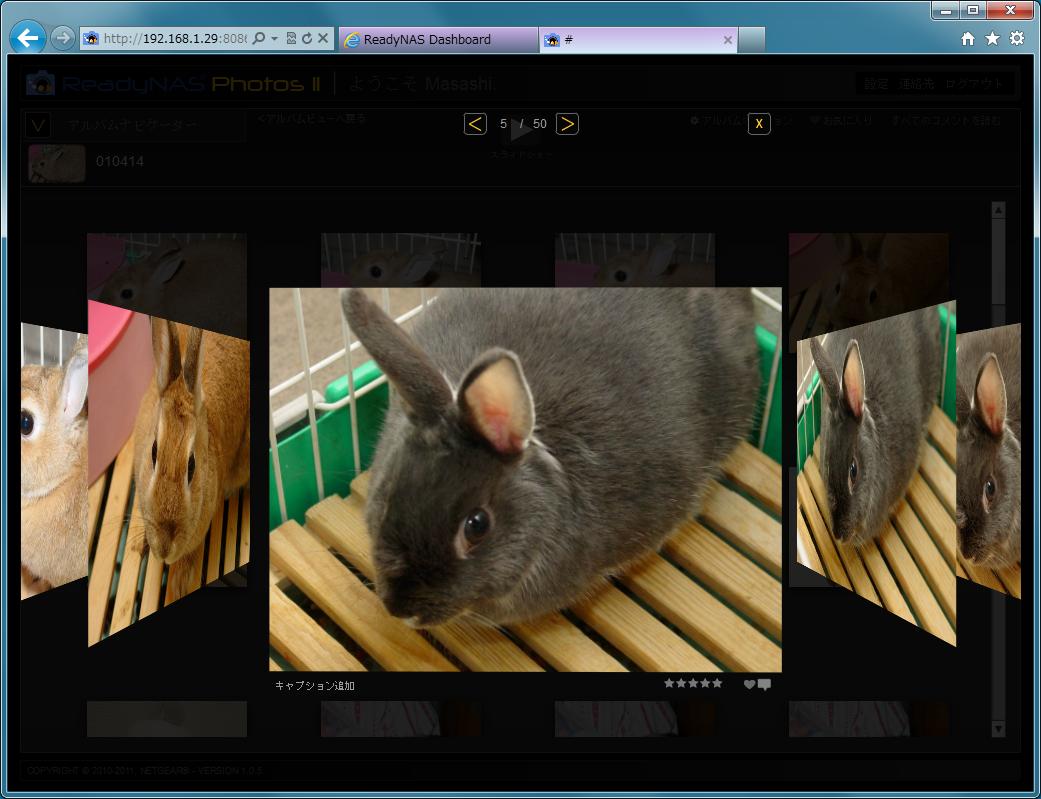Image resolution: width=1041 pixels, height=799 pixels.
Task: Expand the address bar search dropdown arrow
Action: pos(274,39)
